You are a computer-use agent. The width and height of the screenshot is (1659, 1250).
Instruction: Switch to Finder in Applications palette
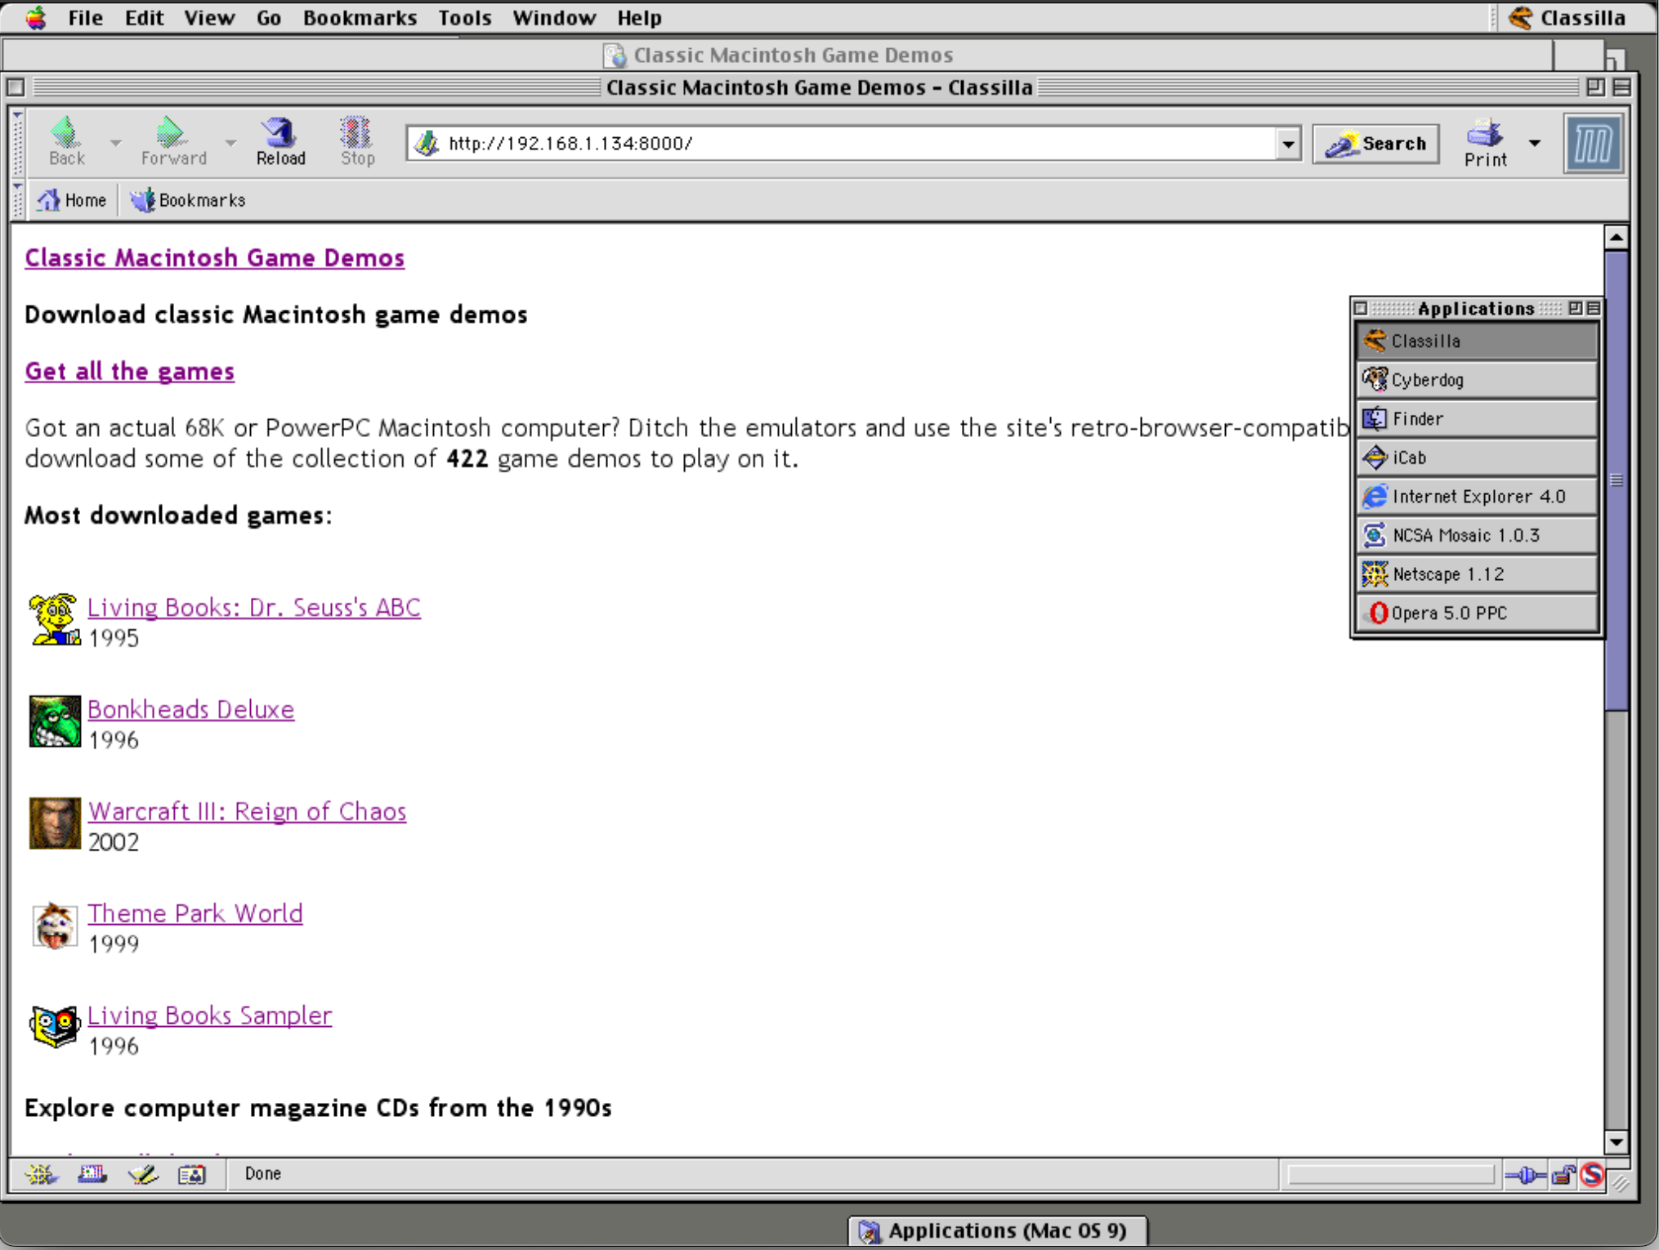click(1476, 419)
